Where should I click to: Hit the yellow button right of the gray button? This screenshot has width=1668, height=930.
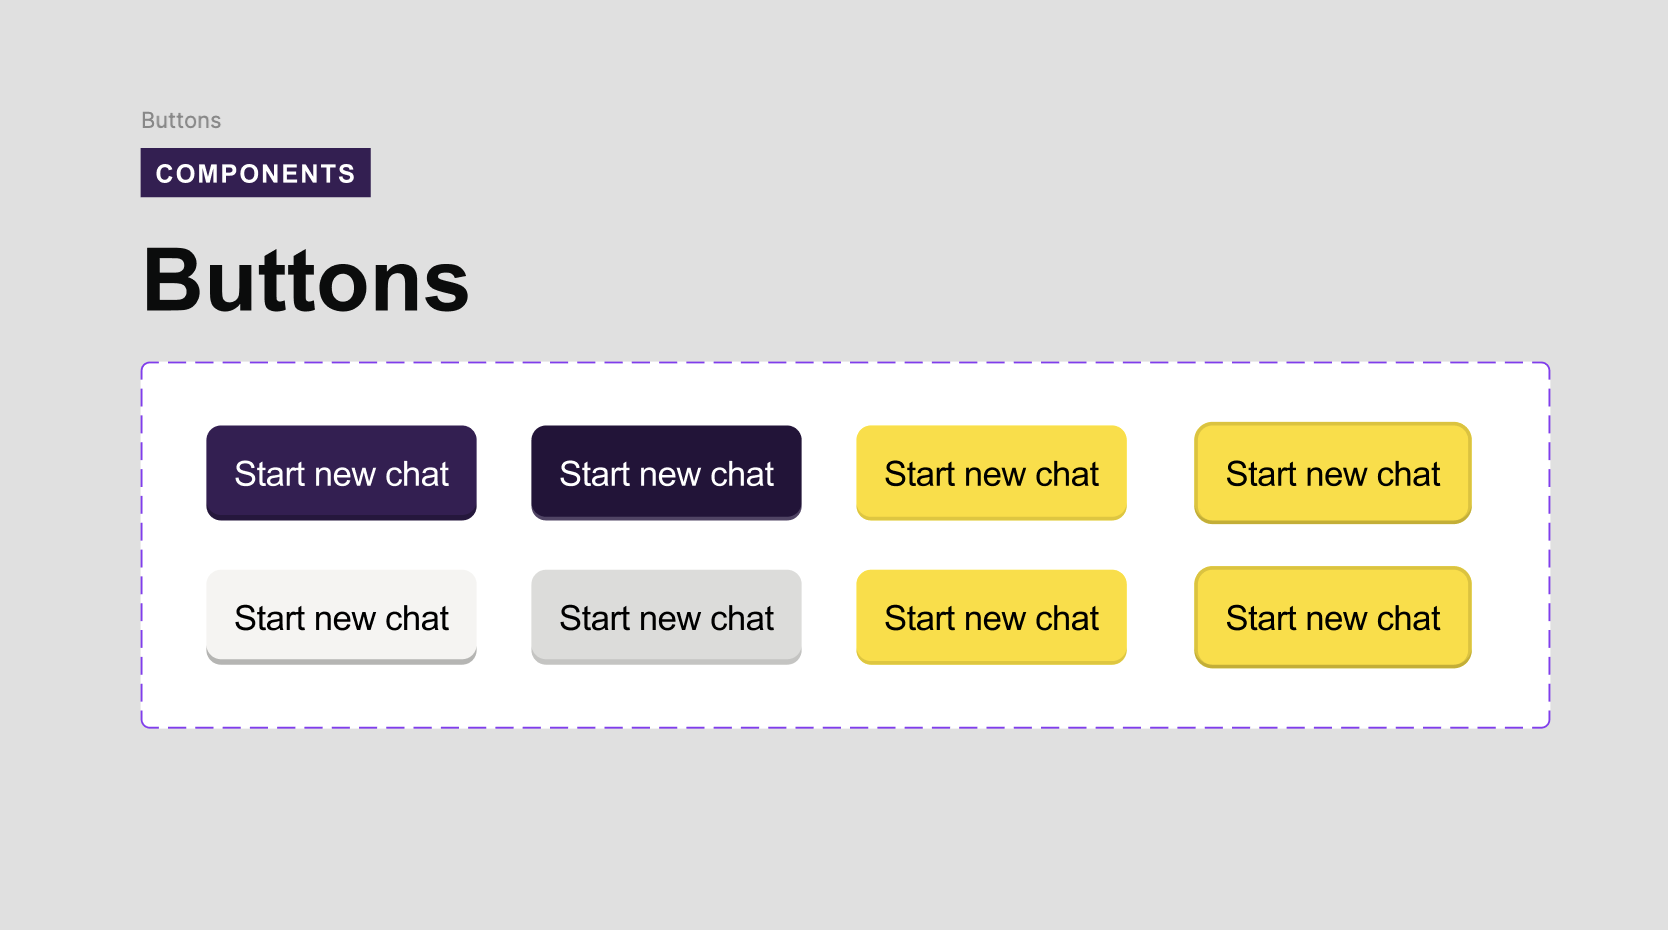[991, 617]
